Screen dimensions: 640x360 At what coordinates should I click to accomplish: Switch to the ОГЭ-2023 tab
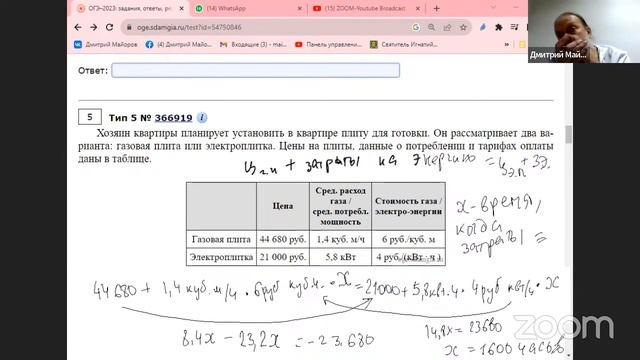(130, 8)
